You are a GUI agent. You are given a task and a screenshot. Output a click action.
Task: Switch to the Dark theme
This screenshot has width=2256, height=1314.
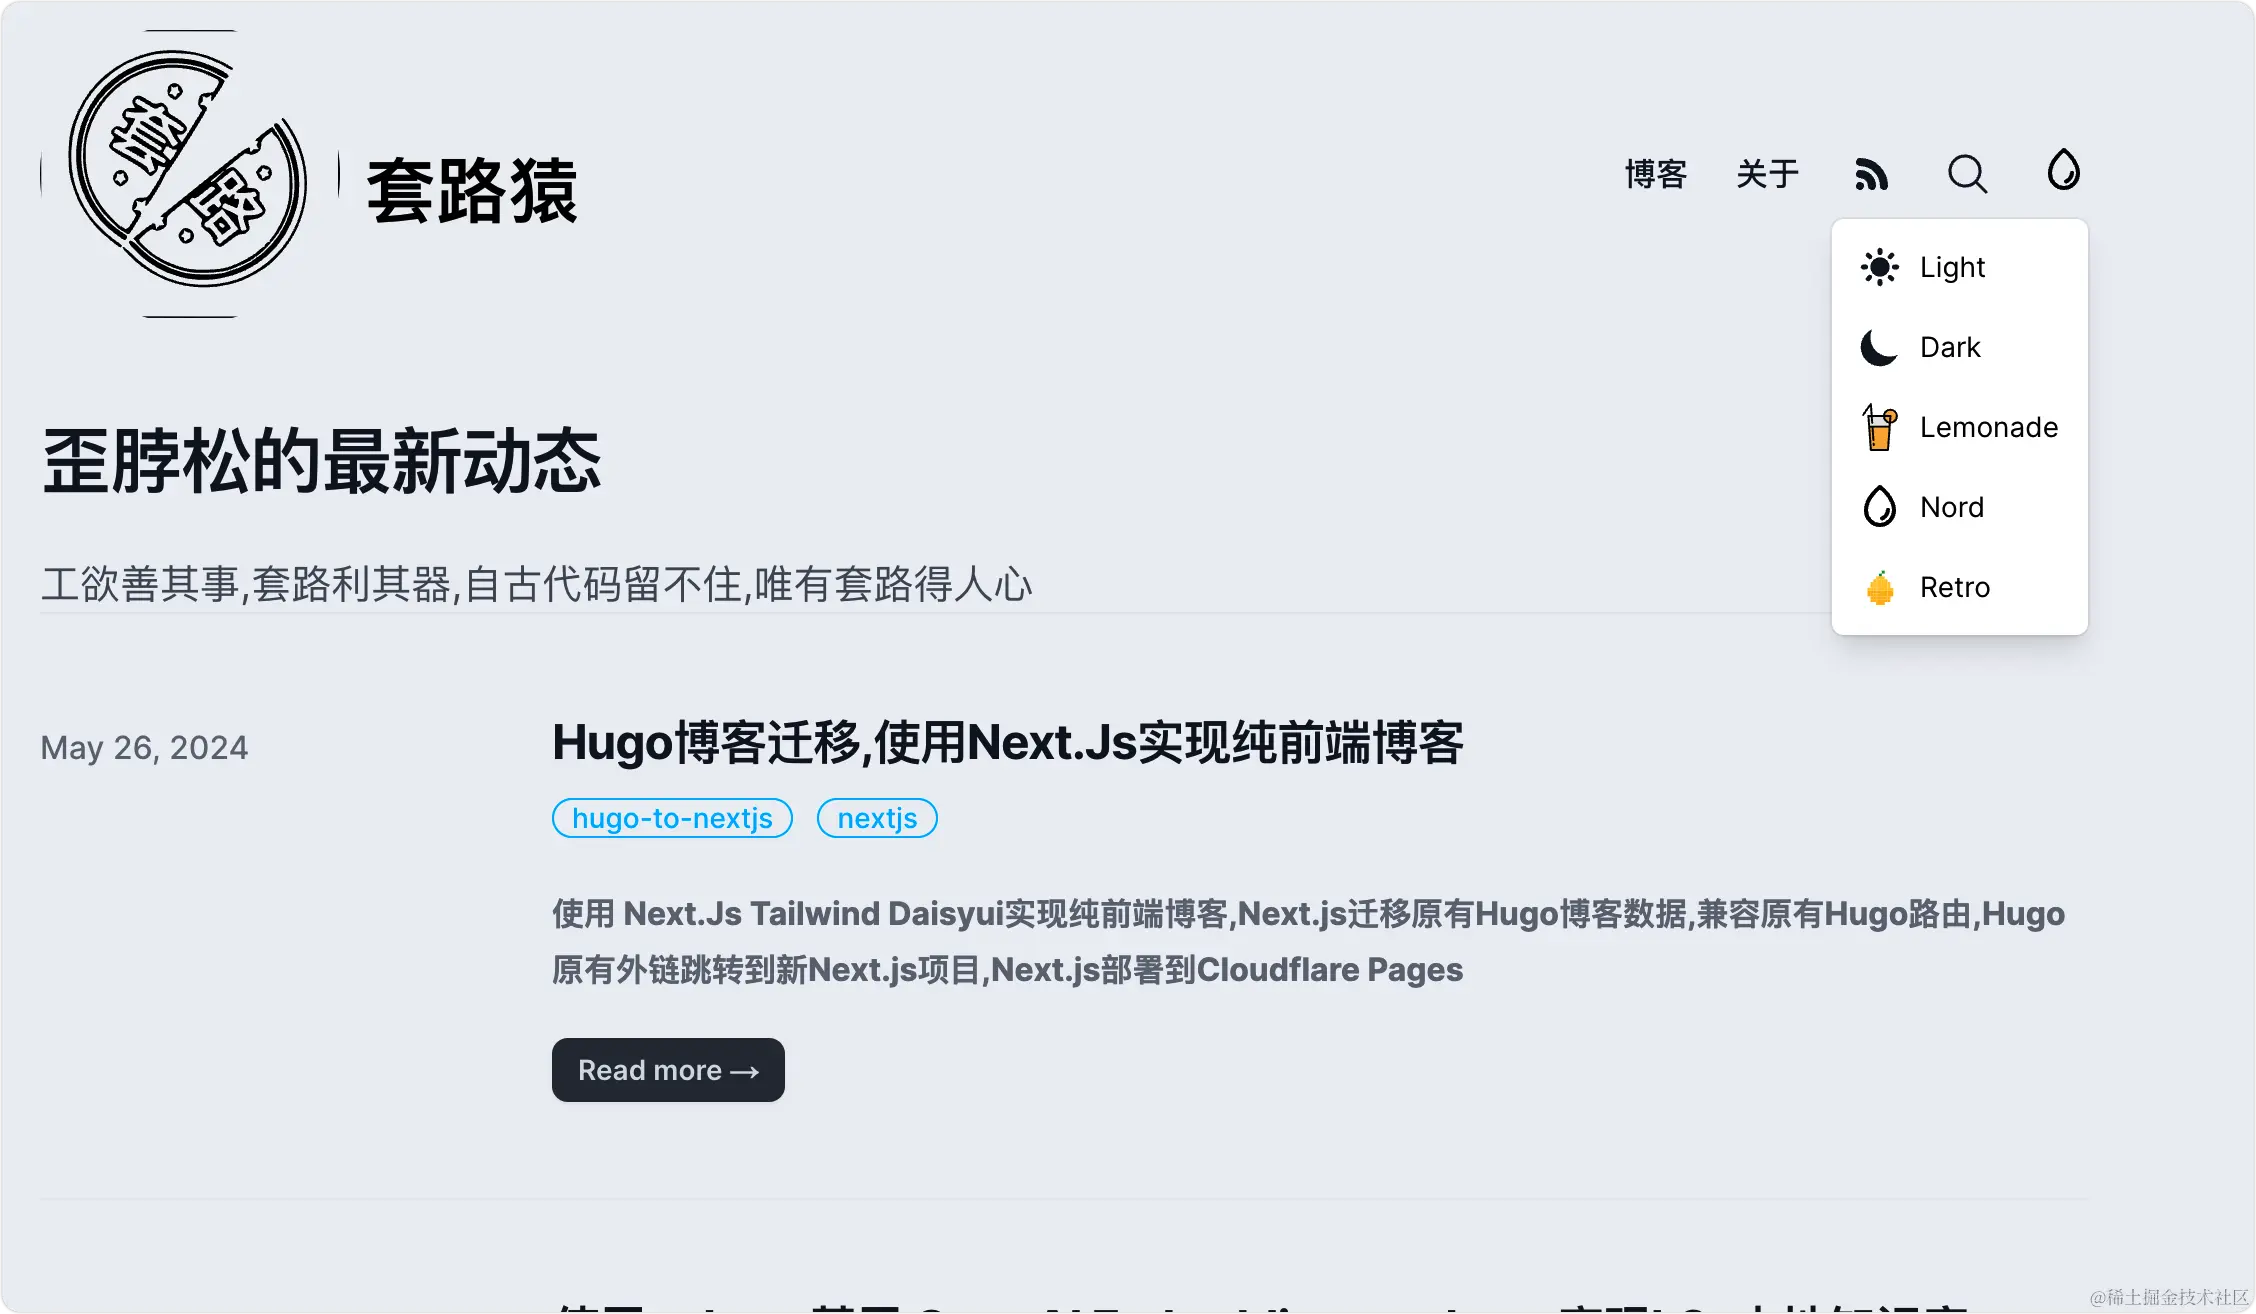coord(1950,347)
